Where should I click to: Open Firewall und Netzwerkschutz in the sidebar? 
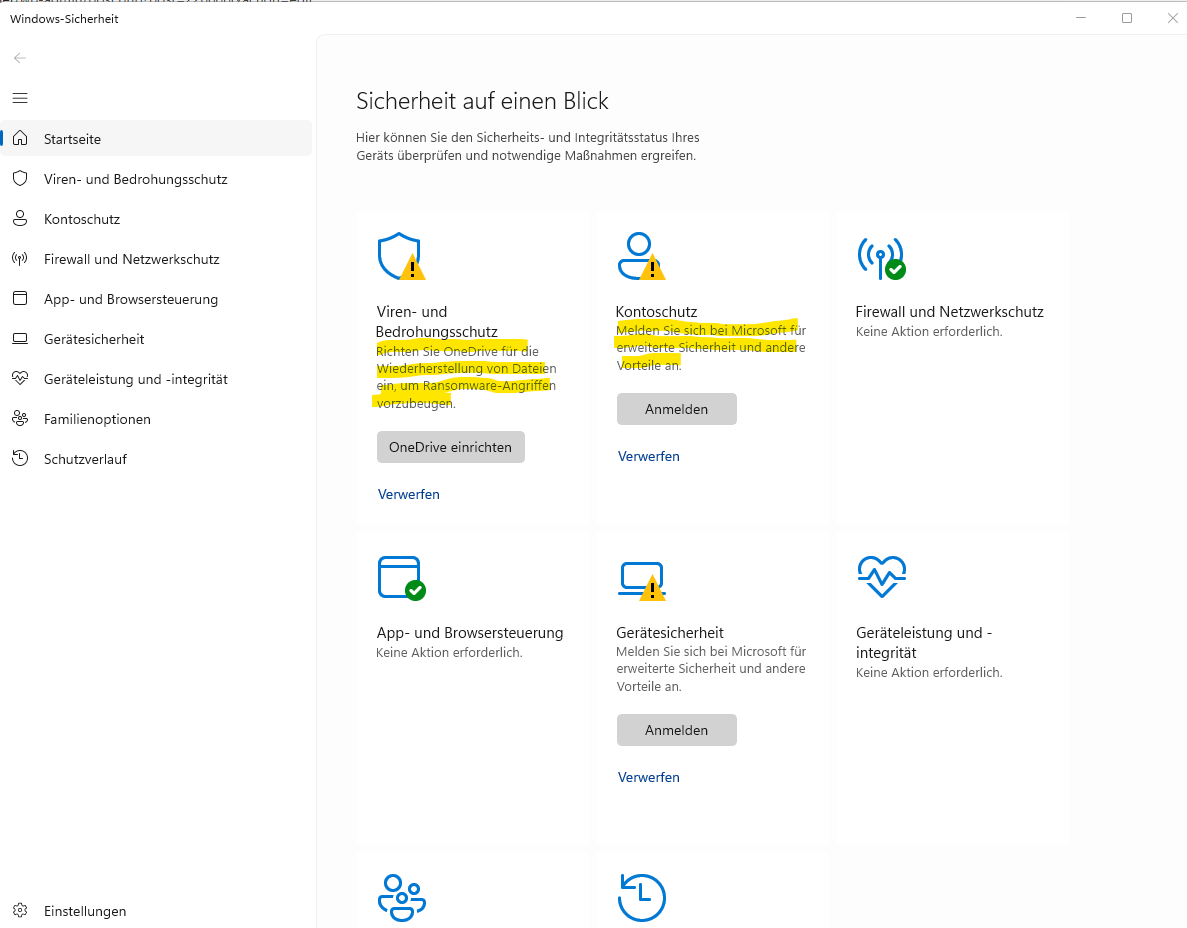click(131, 259)
